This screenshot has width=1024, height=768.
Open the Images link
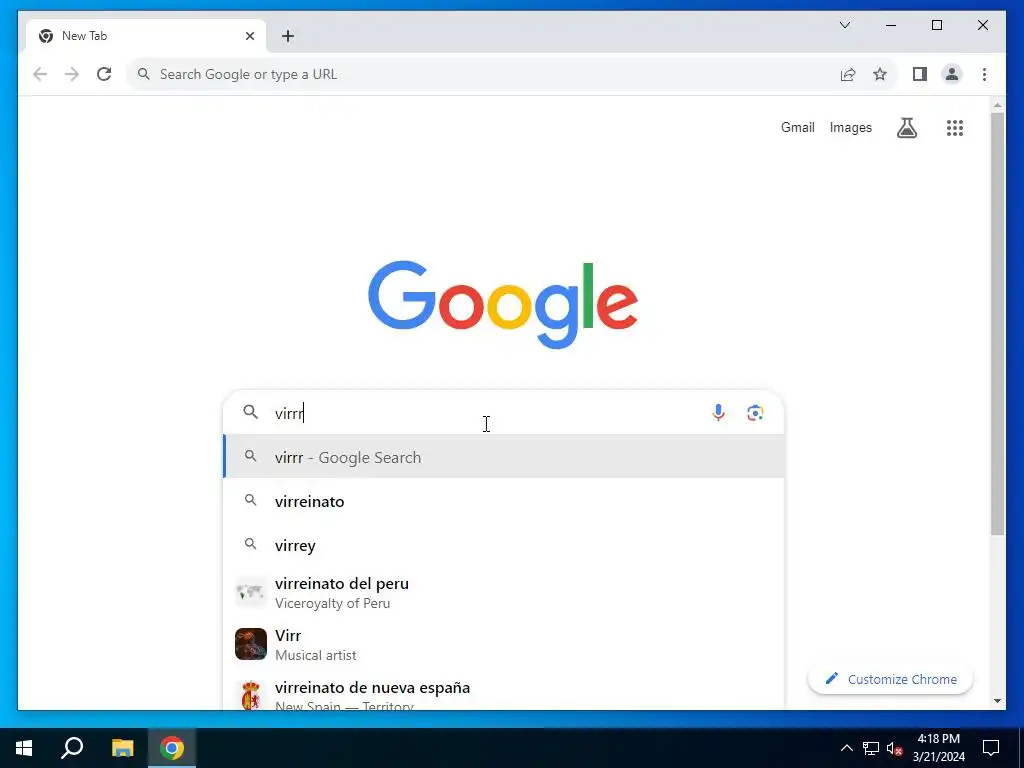point(850,128)
